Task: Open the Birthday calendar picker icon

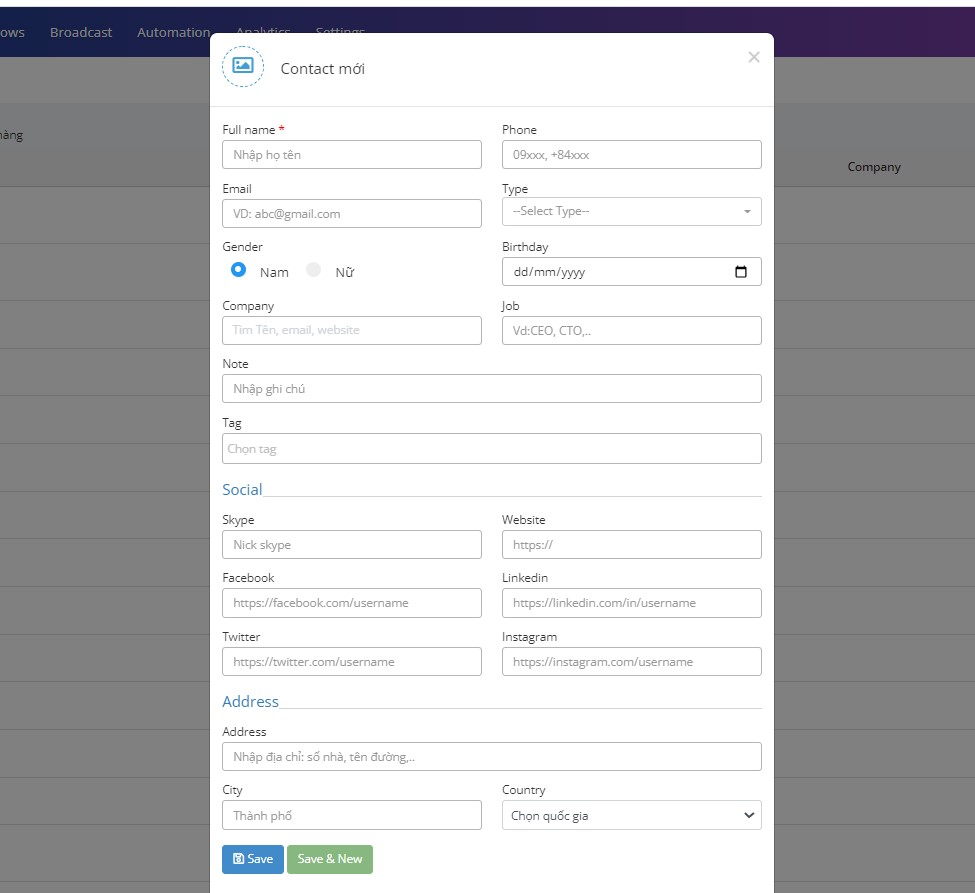Action: (741, 272)
